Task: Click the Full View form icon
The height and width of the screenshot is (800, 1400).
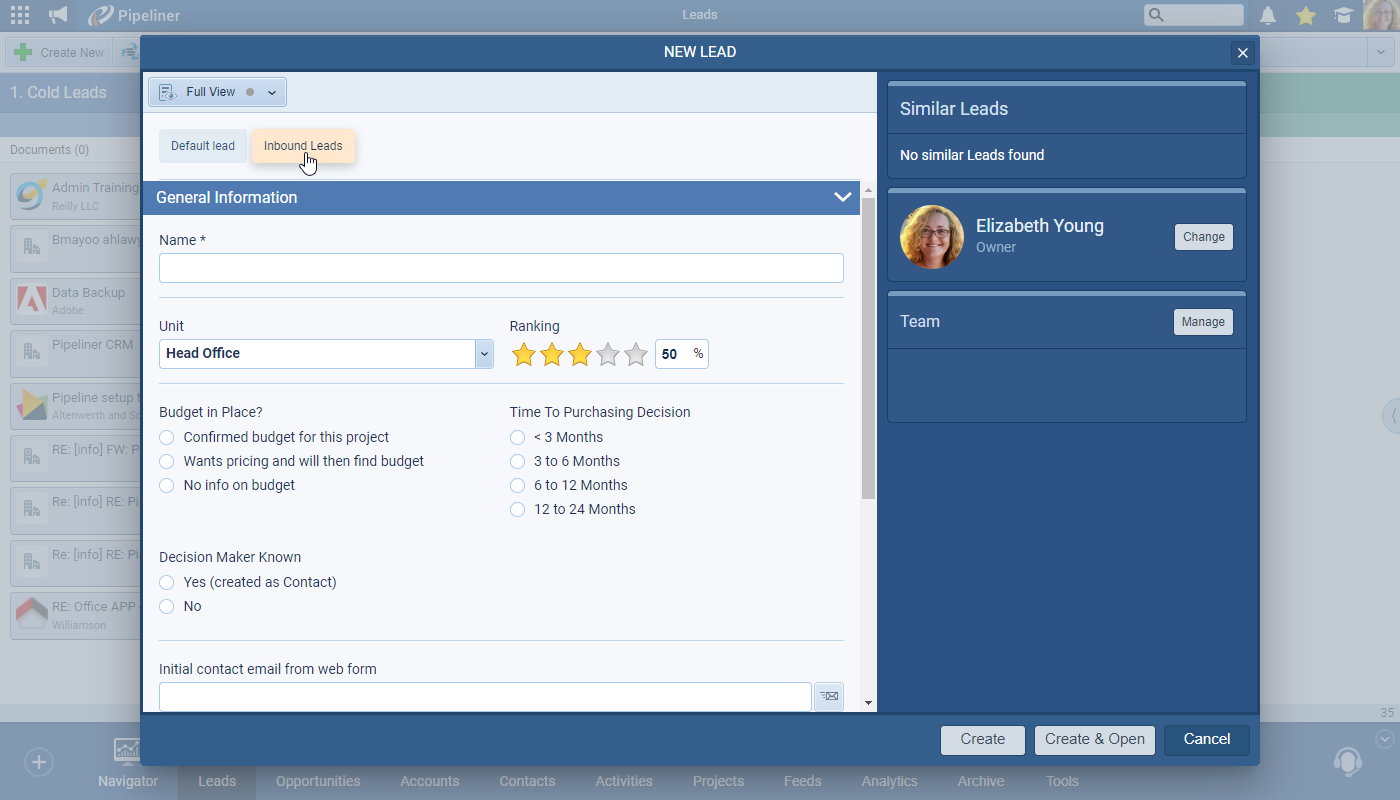Action: pos(168,92)
